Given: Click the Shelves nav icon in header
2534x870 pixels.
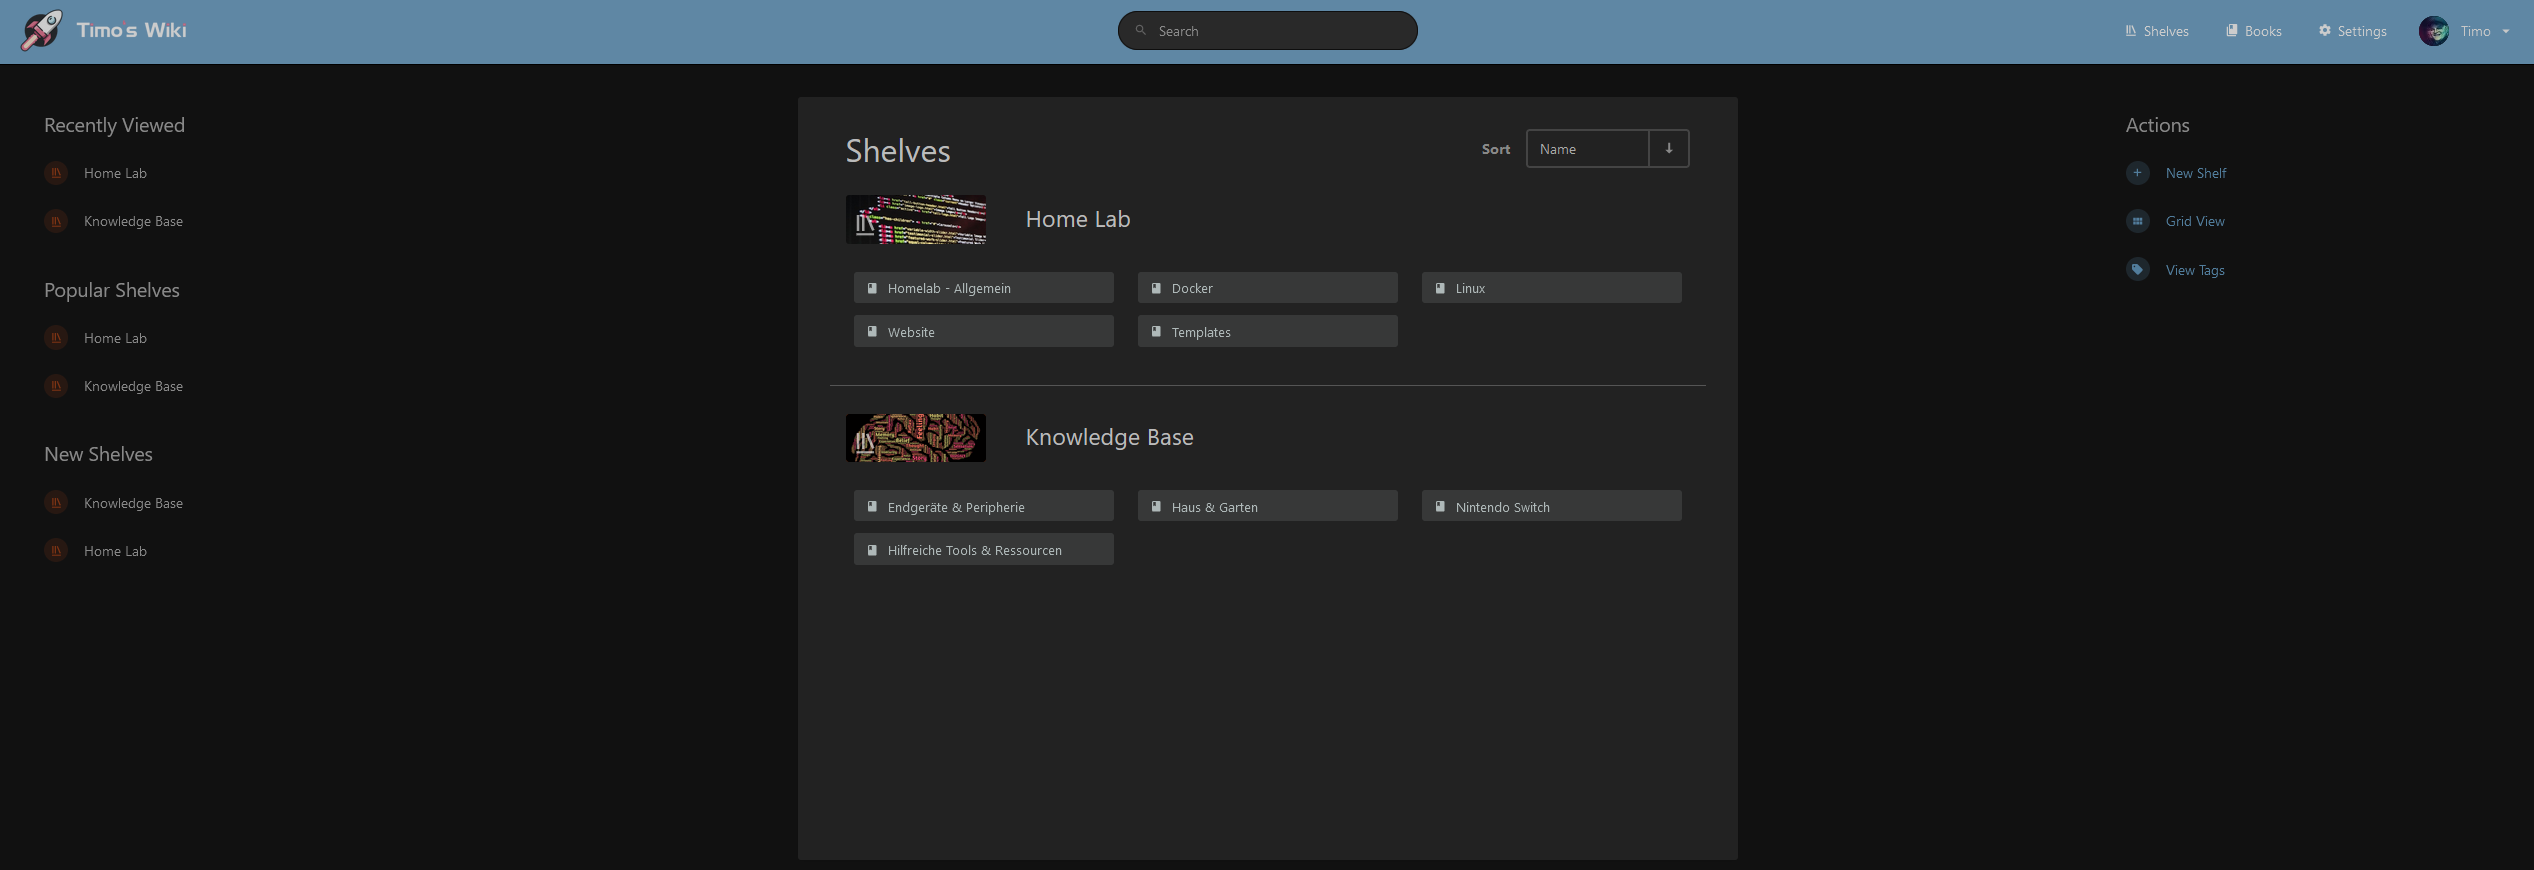Looking at the screenshot, I should click(2131, 31).
